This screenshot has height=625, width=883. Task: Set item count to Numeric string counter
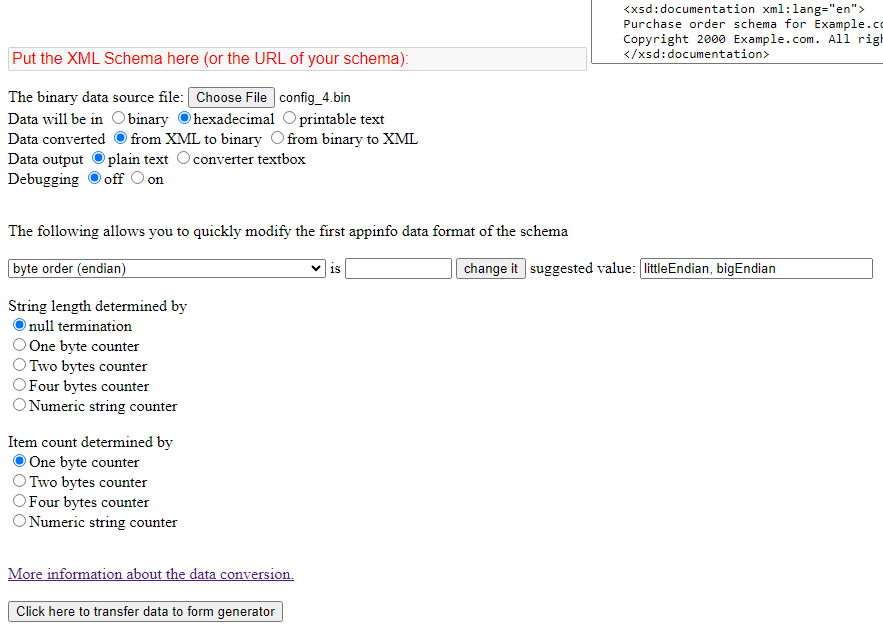click(20, 521)
